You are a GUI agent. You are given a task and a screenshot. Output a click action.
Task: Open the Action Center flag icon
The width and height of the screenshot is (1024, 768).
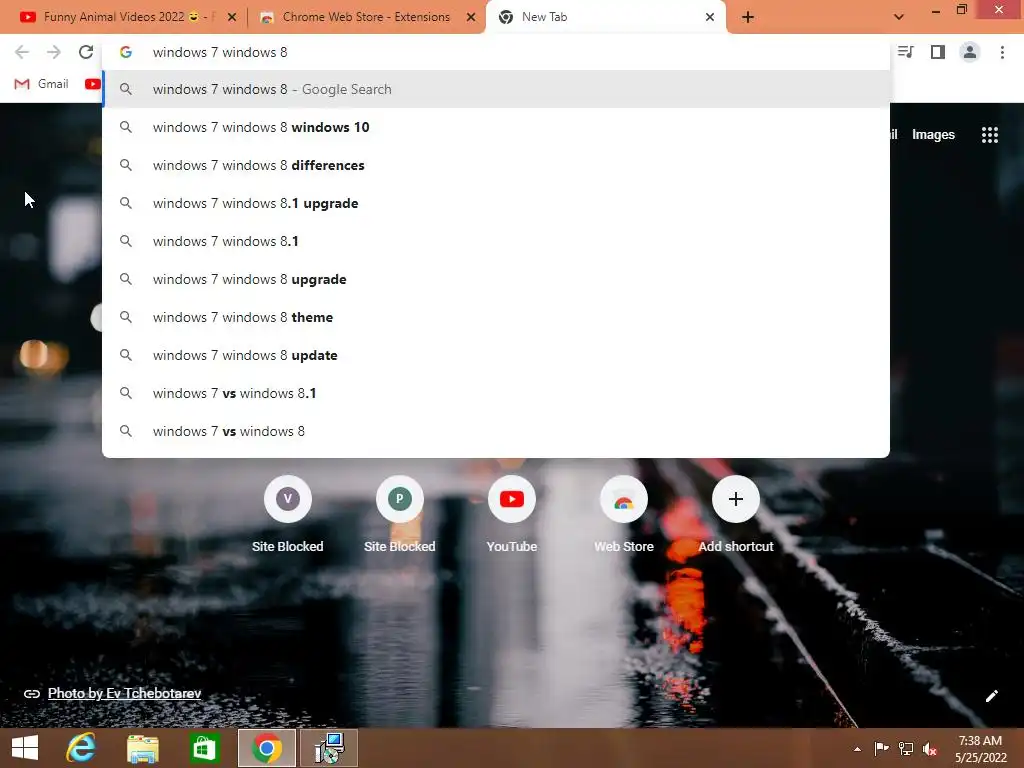(x=881, y=749)
